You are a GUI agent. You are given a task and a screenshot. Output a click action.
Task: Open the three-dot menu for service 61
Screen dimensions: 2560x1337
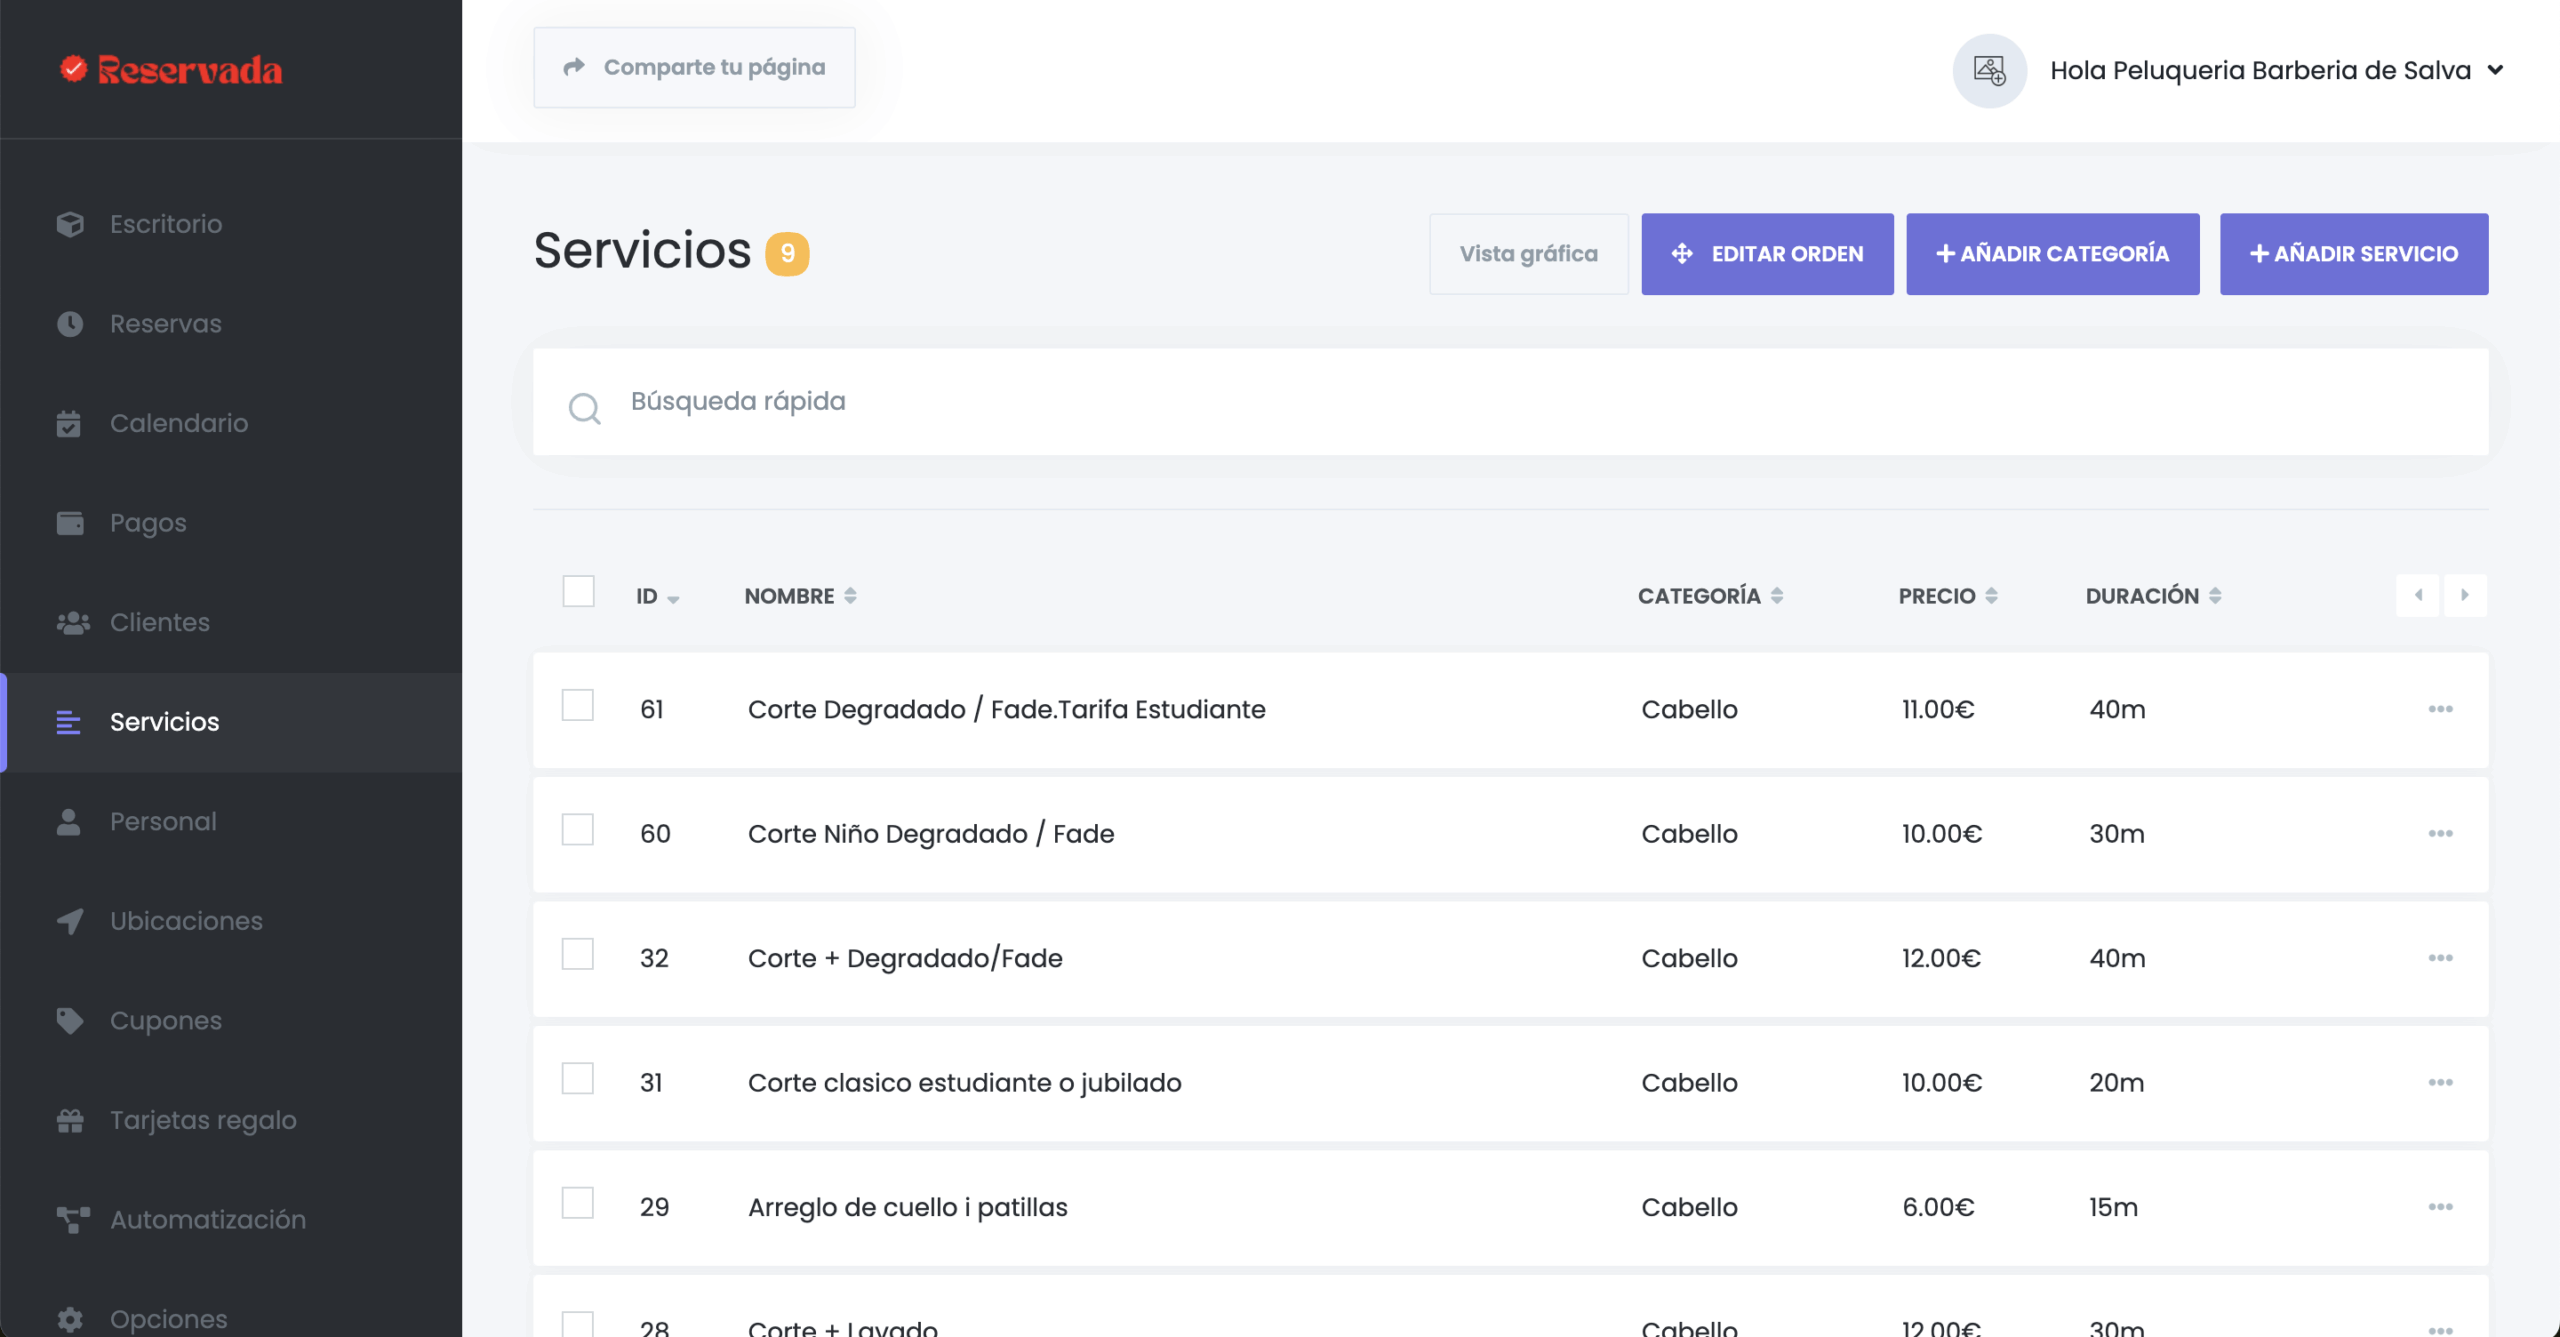click(2440, 709)
